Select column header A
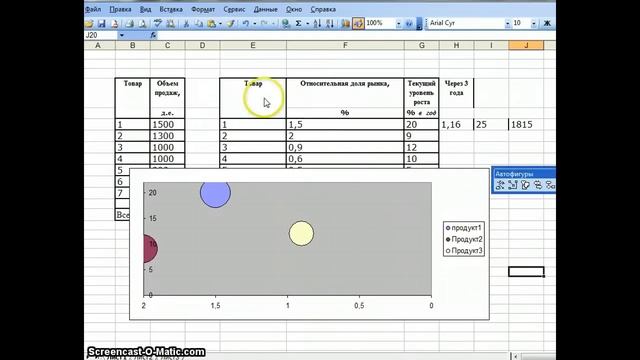Image resolution: width=640 pixels, height=360 pixels. (98, 45)
